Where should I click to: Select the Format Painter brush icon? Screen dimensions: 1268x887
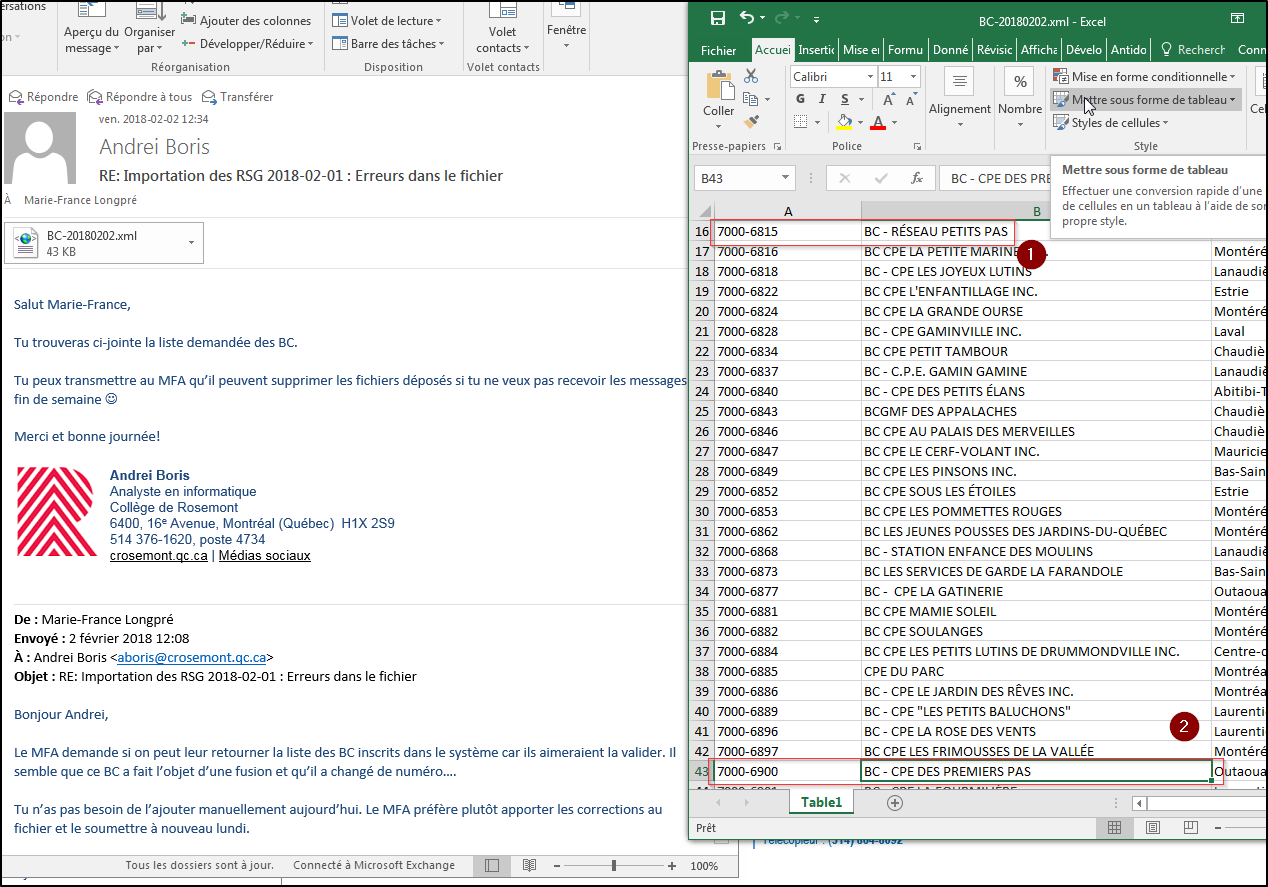tap(751, 122)
